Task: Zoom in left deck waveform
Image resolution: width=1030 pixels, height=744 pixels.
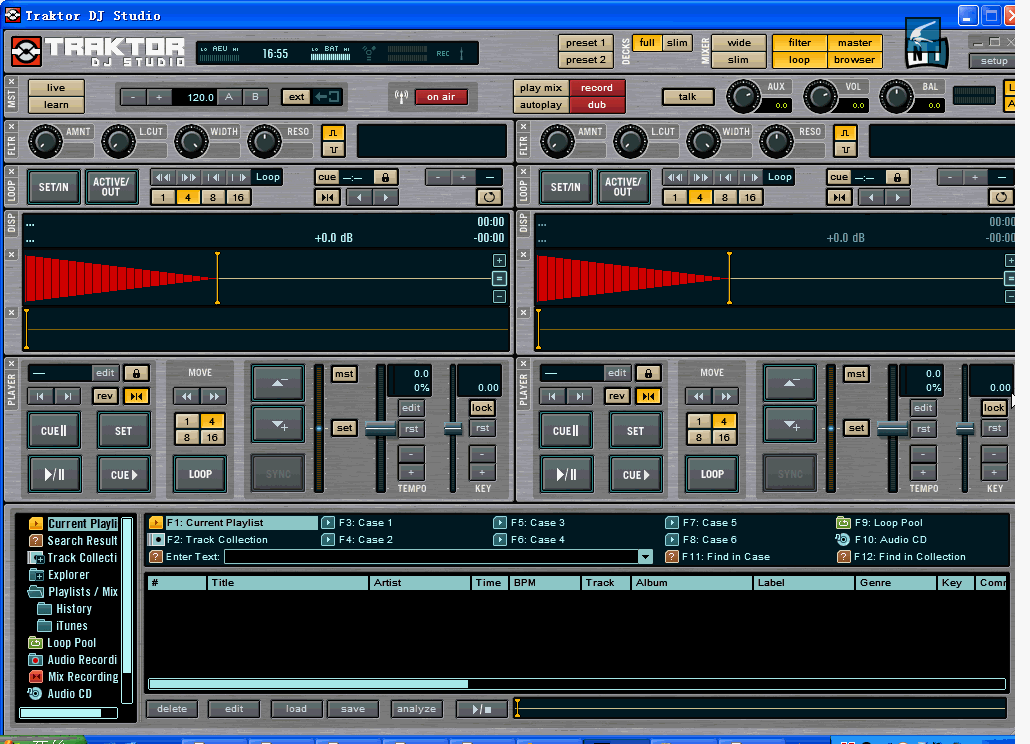Action: 499,261
